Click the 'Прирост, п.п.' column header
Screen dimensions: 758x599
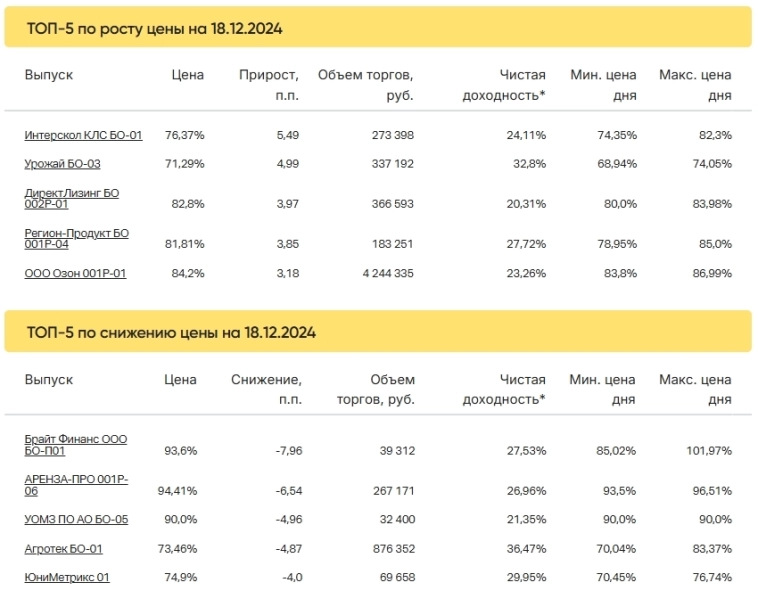(269, 85)
